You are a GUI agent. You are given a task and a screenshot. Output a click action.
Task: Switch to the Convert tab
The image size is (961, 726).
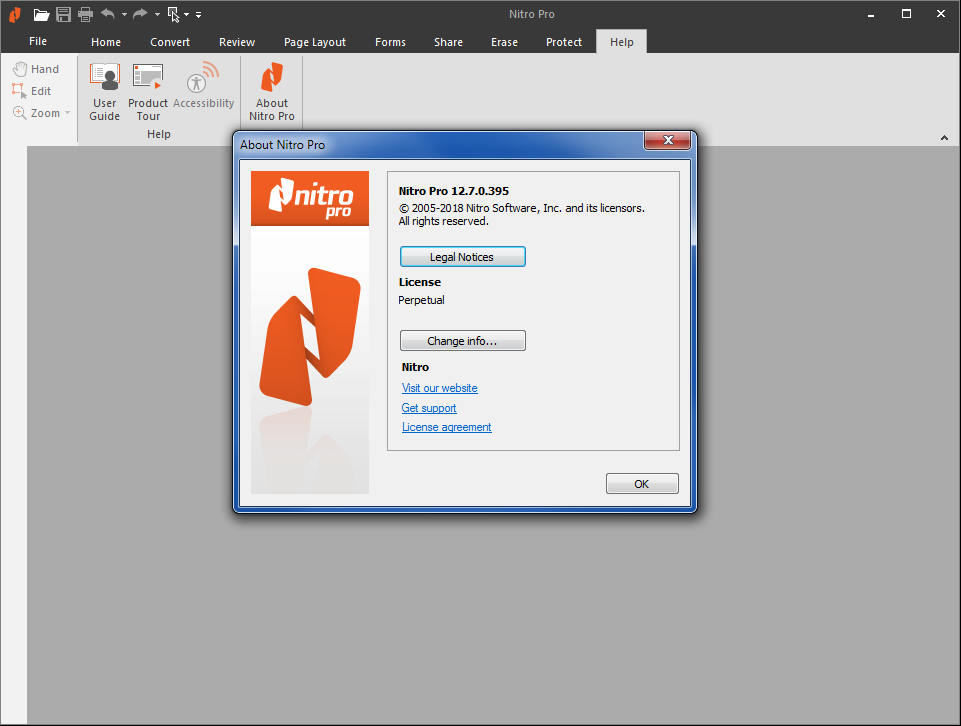(x=170, y=42)
